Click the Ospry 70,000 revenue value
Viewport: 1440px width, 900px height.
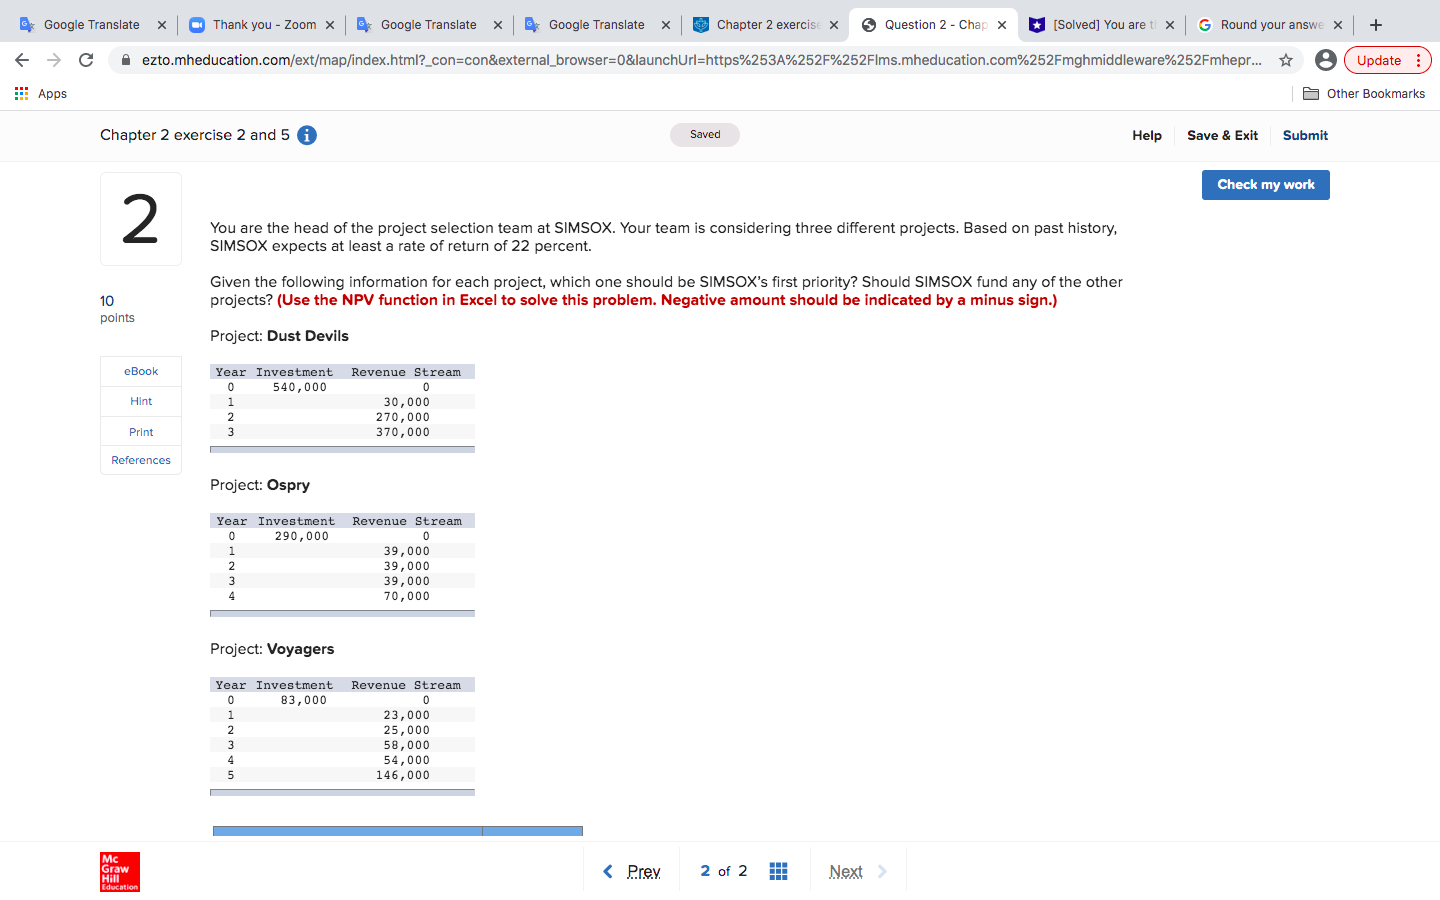(407, 596)
